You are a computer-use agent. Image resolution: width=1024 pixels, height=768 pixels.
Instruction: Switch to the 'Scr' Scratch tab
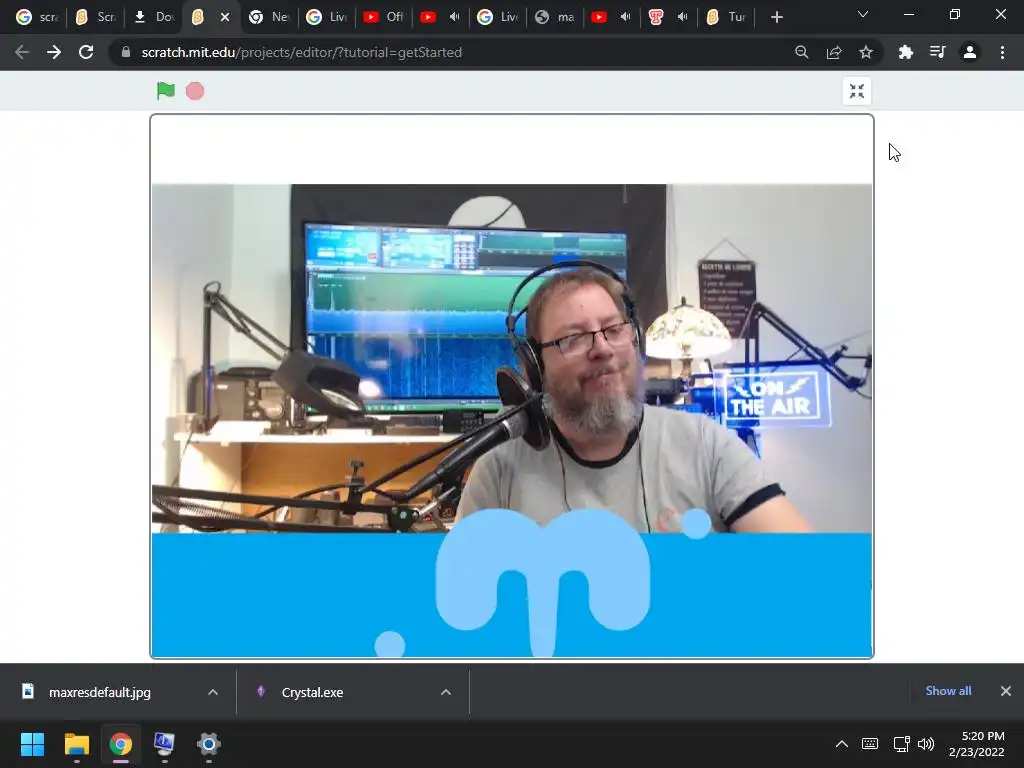click(95, 17)
